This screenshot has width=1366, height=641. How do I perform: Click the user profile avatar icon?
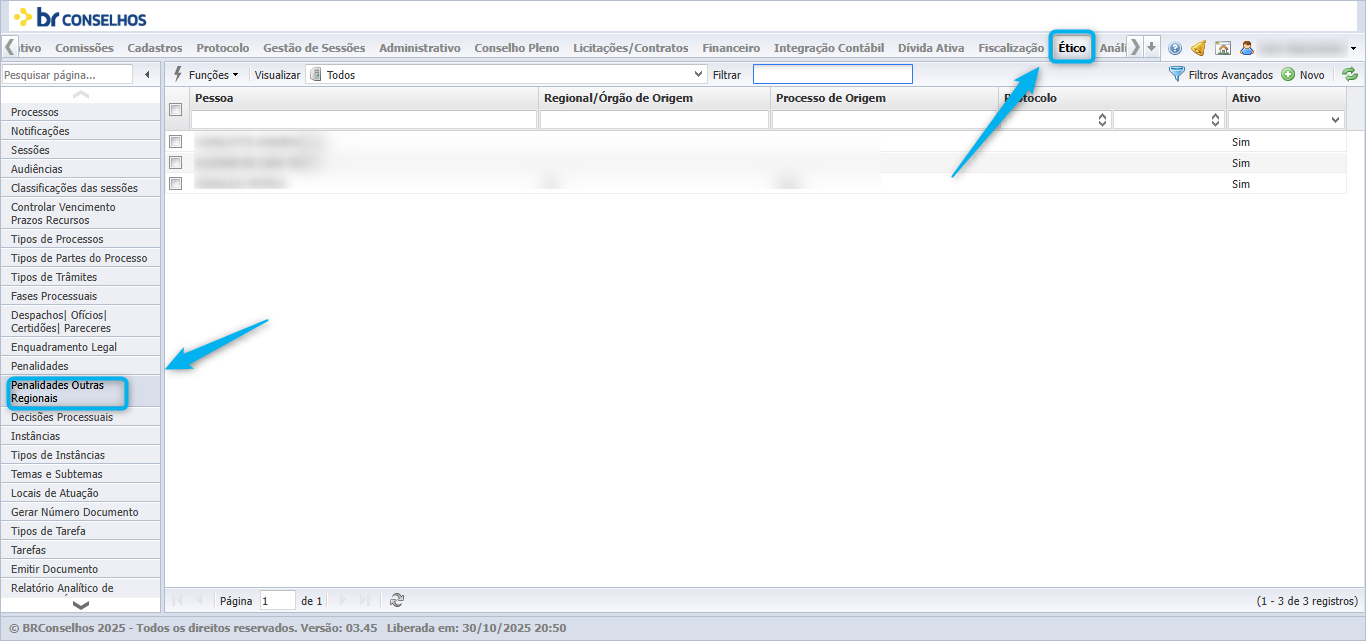[x=1247, y=48]
